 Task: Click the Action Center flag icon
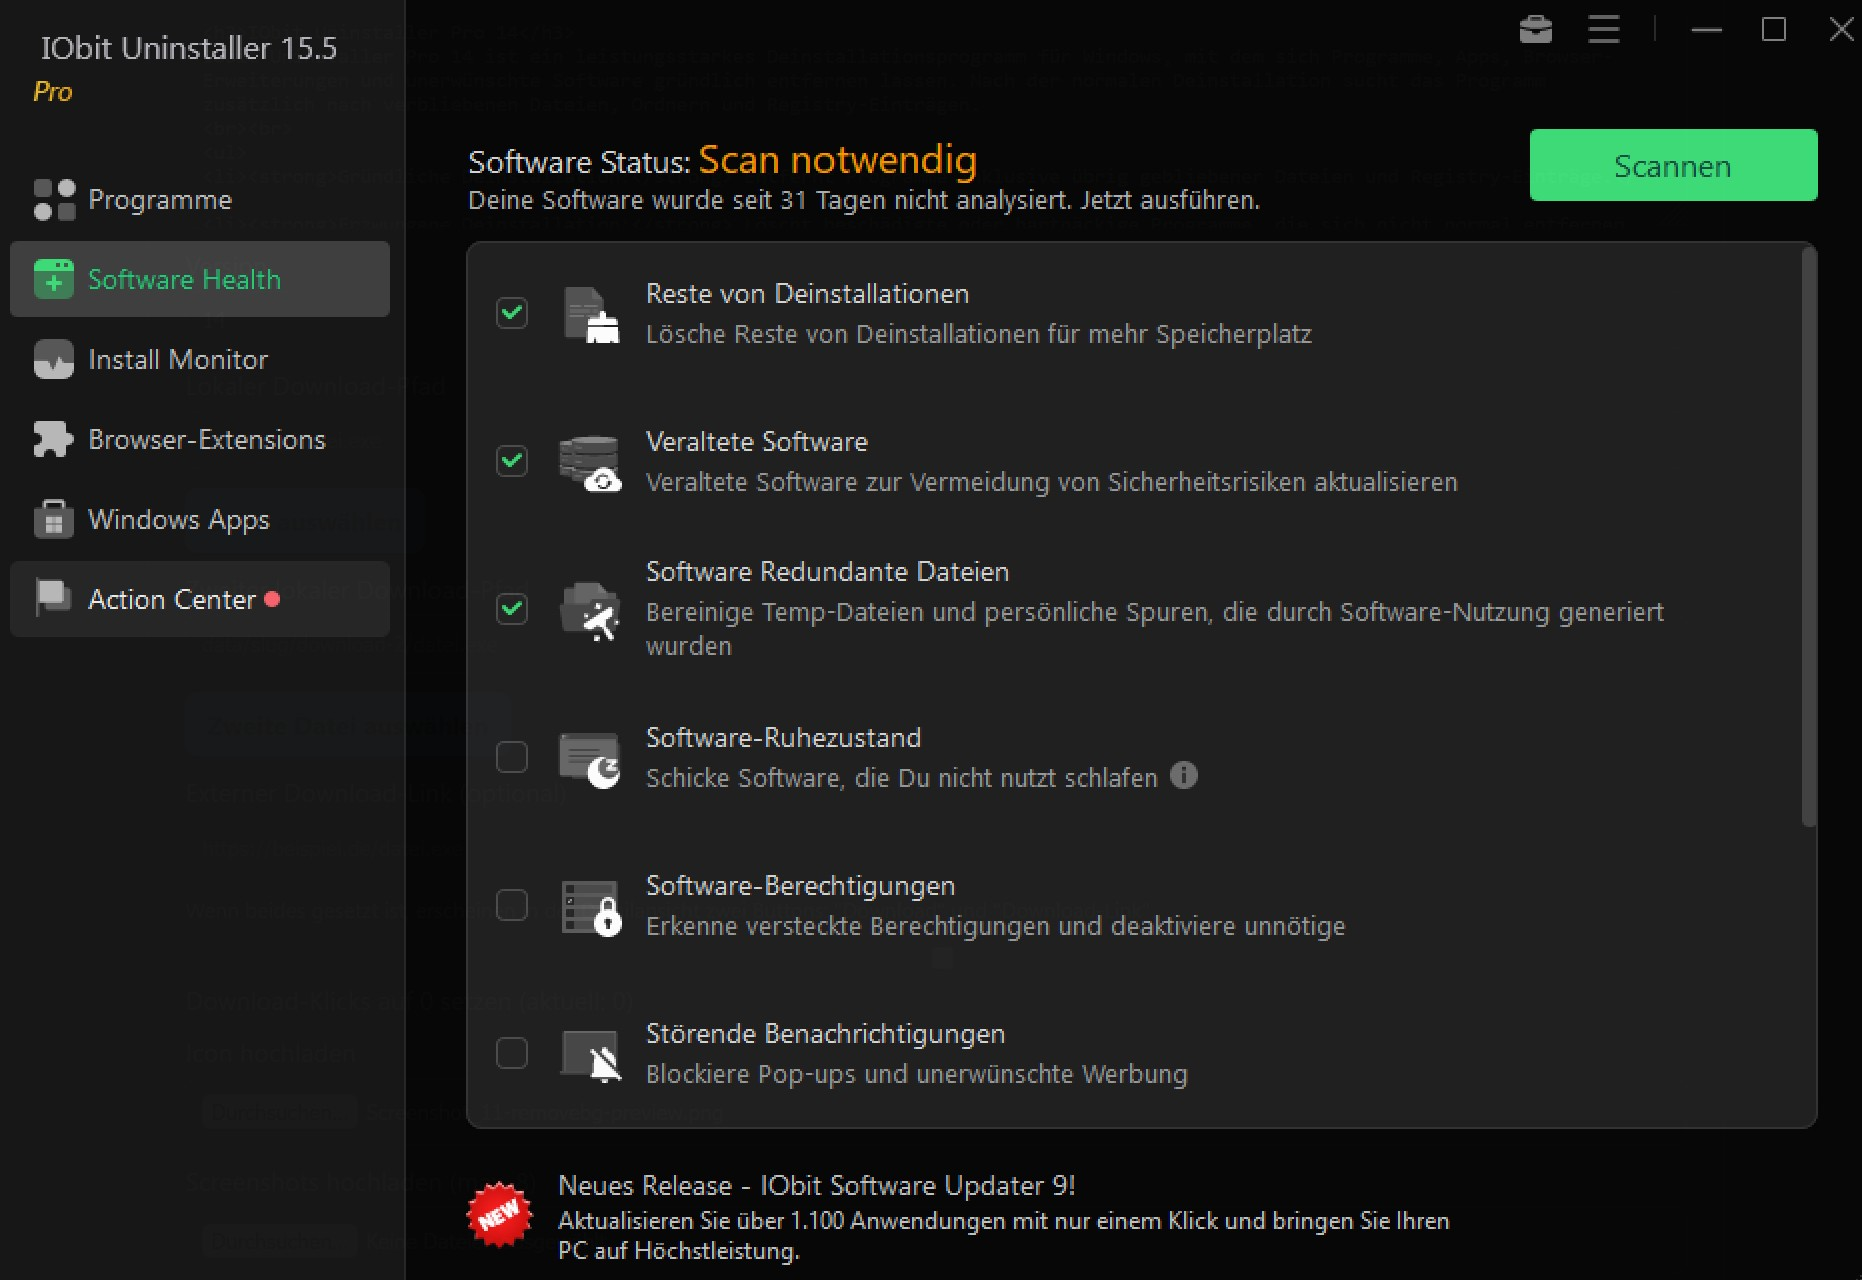tap(54, 598)
